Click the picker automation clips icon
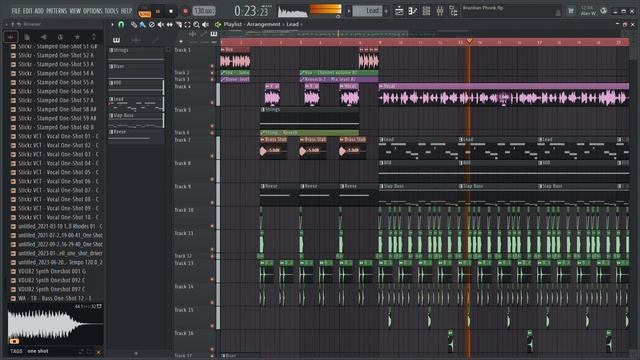This screenshot has width=640, height=360. click(x=155, y=40)
